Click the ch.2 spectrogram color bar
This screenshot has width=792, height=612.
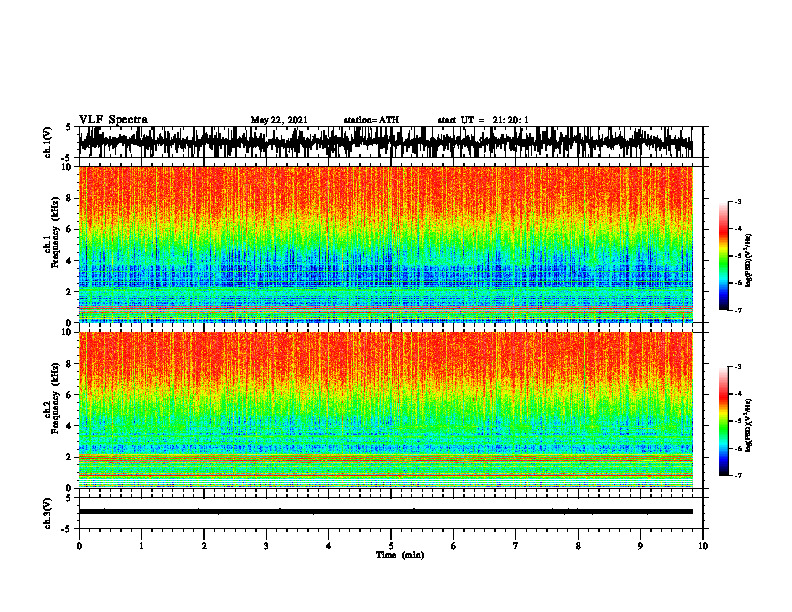click(723, 421)
